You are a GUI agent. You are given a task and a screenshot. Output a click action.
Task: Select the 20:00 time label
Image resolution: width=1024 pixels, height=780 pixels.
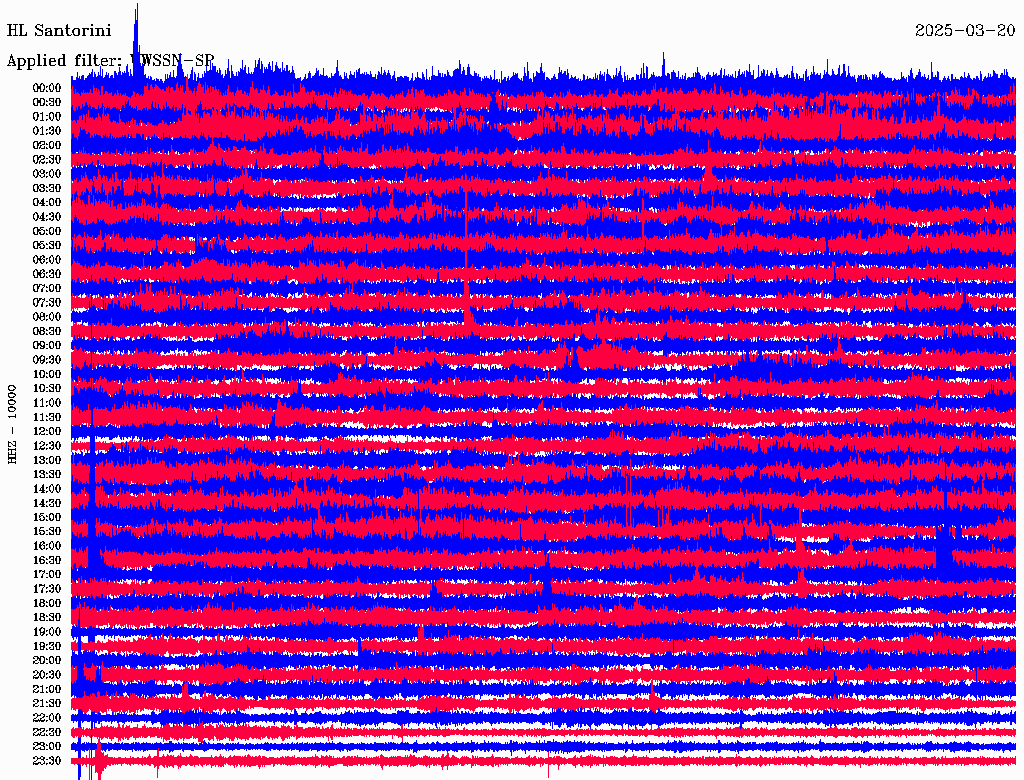47,660
